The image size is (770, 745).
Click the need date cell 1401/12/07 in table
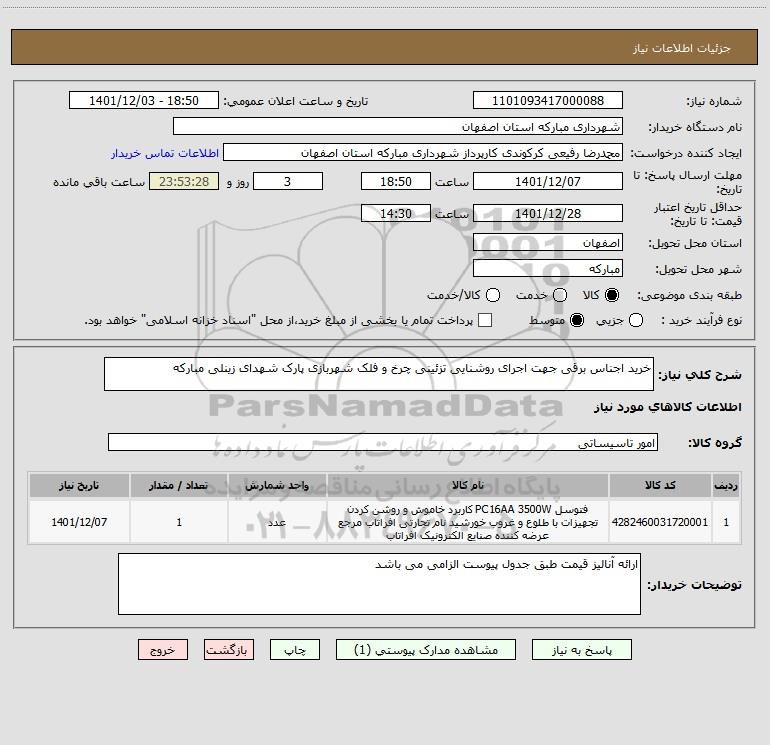(79, 522)
